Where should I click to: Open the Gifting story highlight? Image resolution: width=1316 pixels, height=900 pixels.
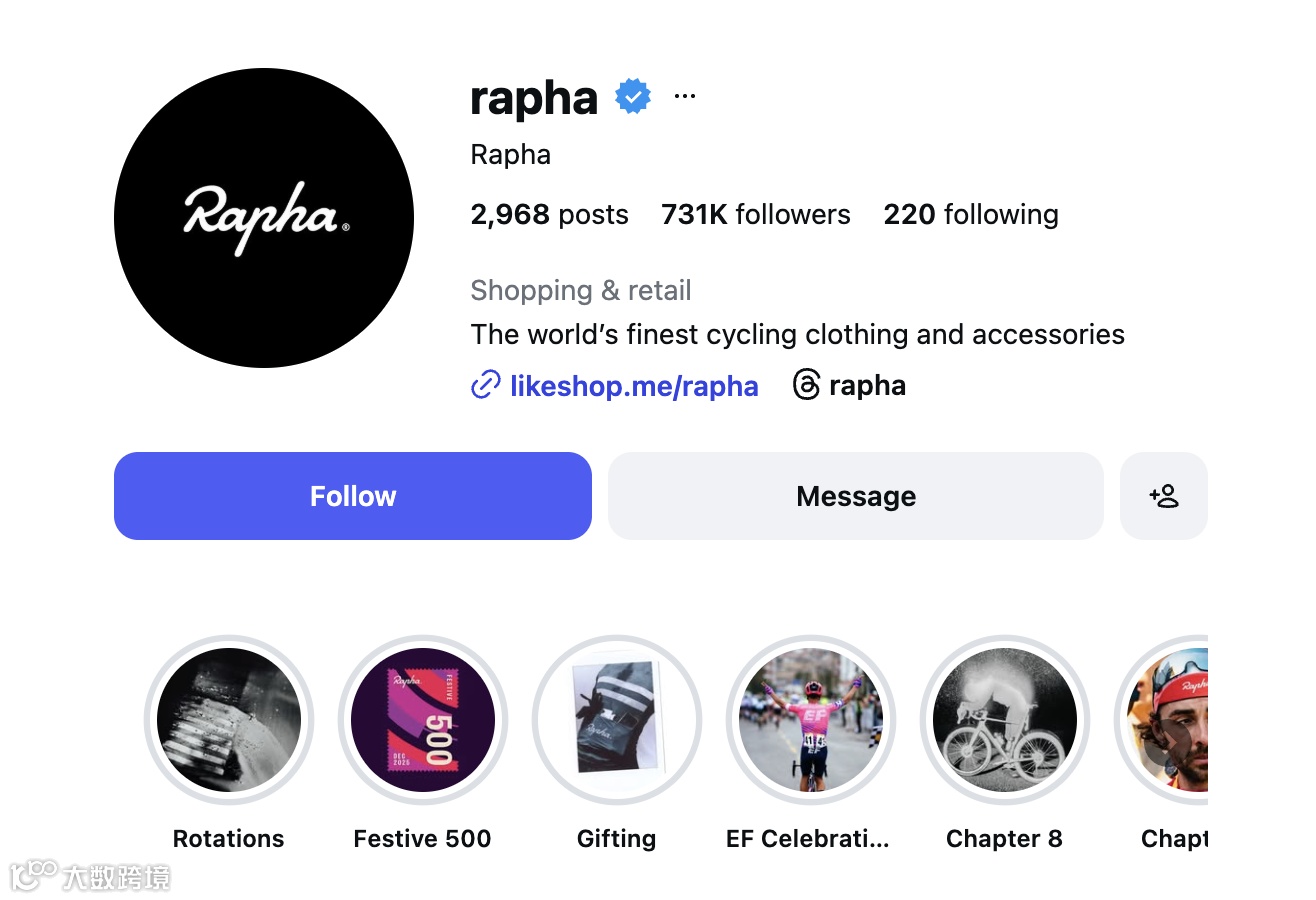[617, 720]
